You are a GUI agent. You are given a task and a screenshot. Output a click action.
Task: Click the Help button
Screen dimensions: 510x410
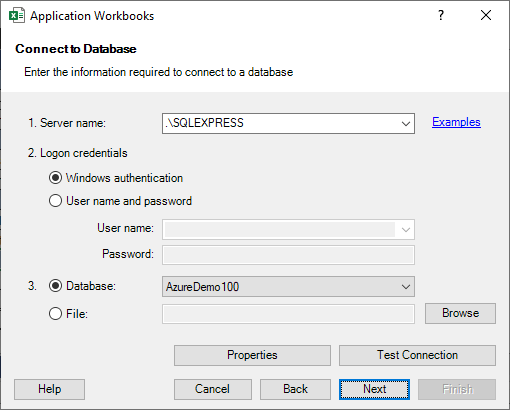click(49, 389)
